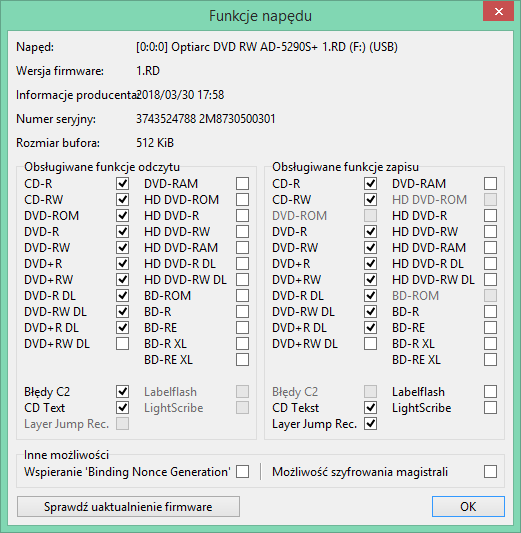
Task: Uncheck CD-R in read functions
Action: click(122, 184)
